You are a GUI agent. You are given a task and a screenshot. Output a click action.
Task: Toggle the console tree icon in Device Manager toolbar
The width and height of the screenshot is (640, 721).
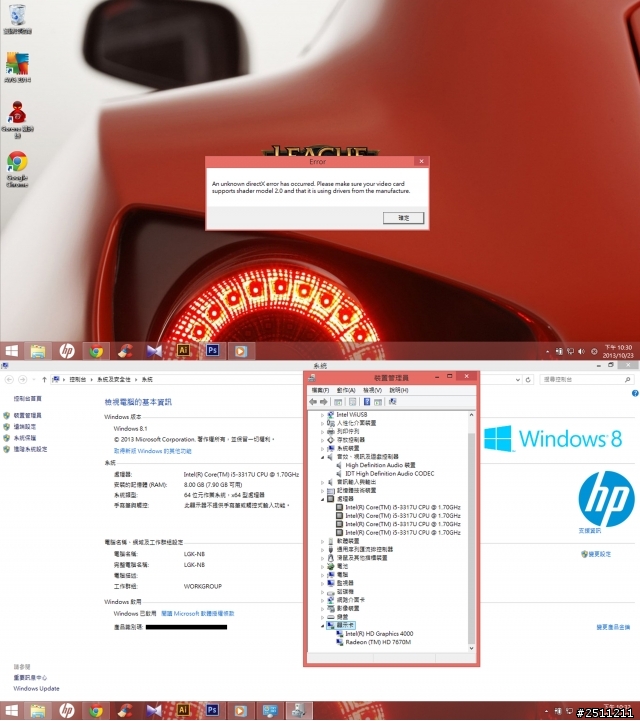(338, 402)
